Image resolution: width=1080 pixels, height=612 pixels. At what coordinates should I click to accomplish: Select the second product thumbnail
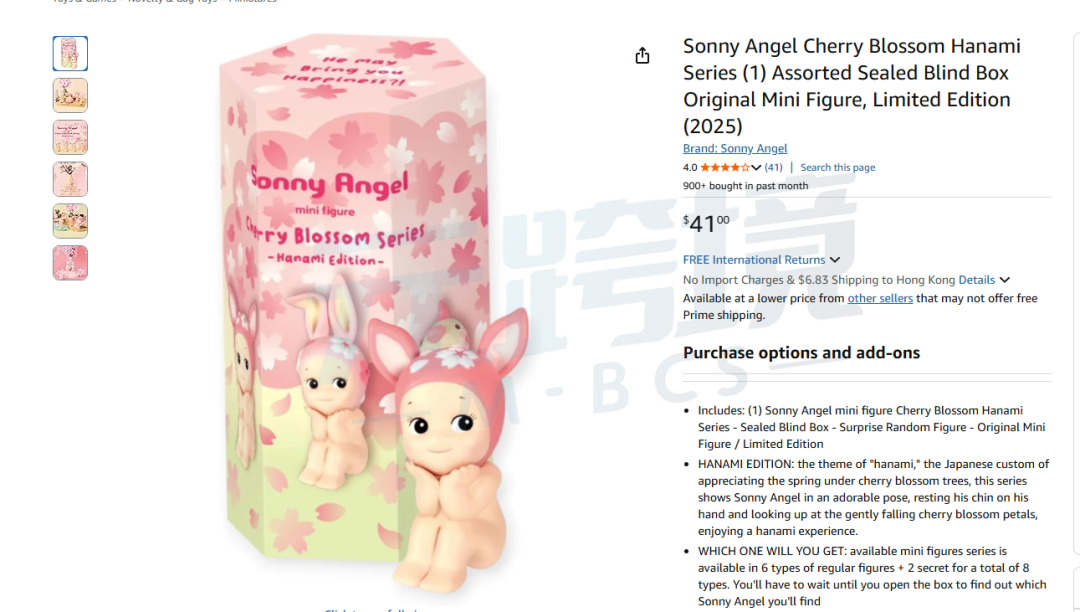pyautogui.click(x=70, y=96)
